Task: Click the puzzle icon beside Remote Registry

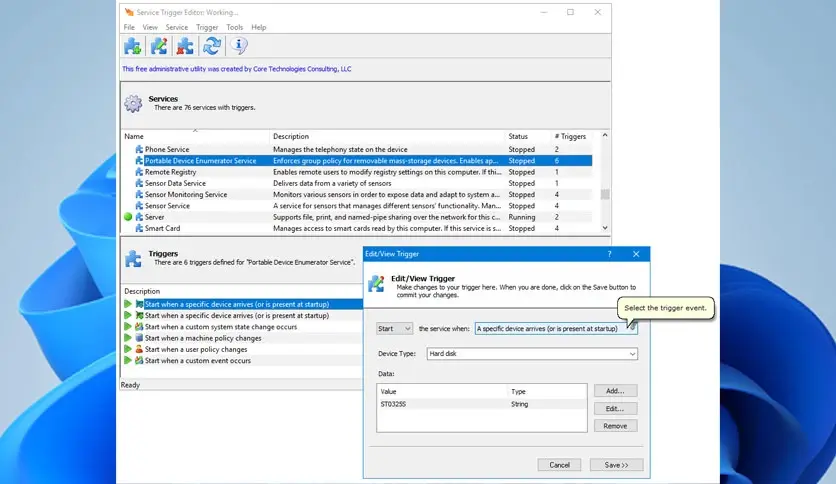Action: pos(139,172)
